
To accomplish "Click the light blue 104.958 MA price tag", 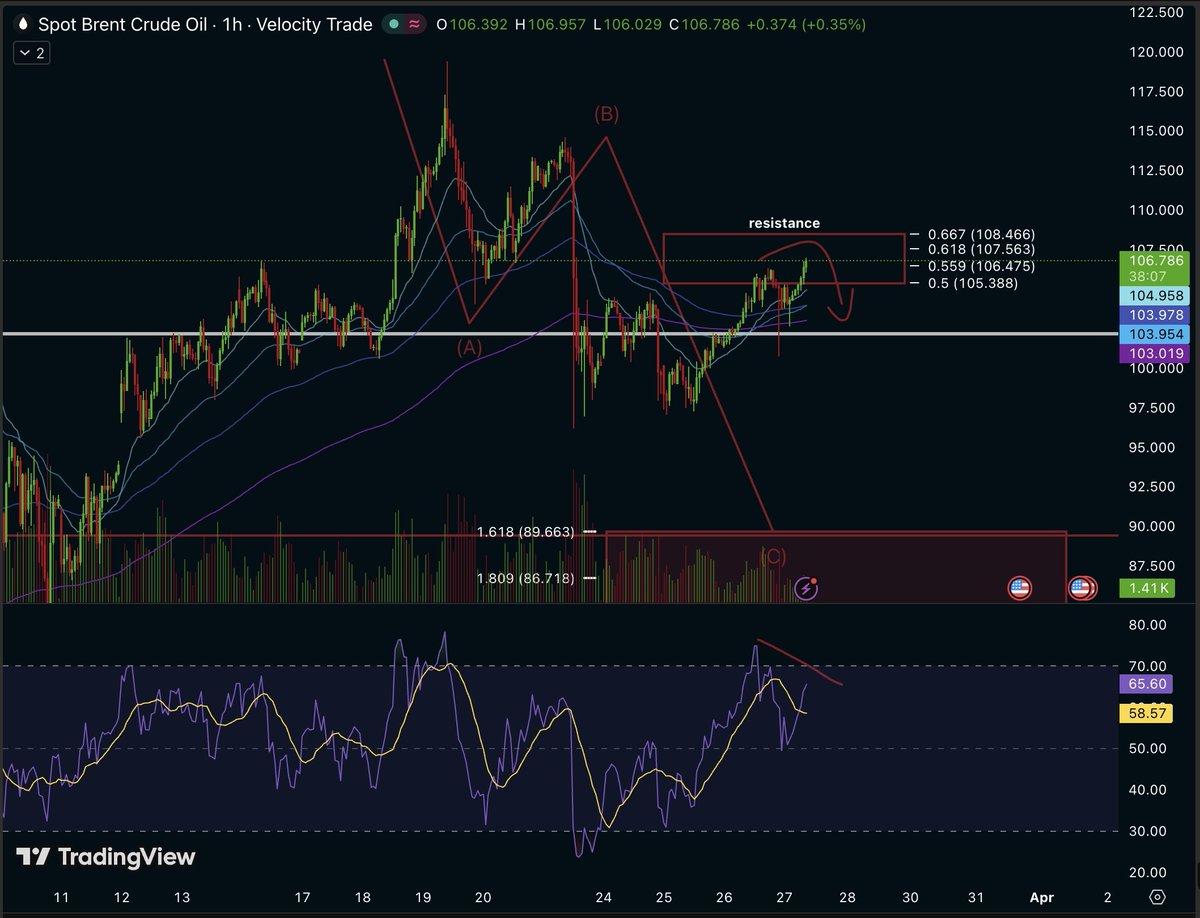I will click(1153, 296).
